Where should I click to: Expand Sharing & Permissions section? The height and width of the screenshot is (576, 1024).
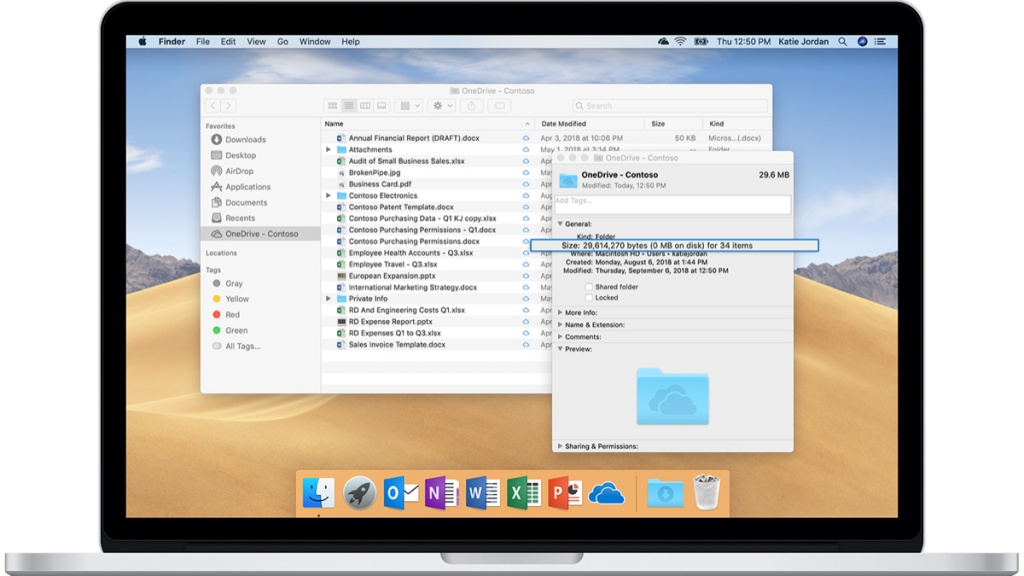[x=560, y=446]
